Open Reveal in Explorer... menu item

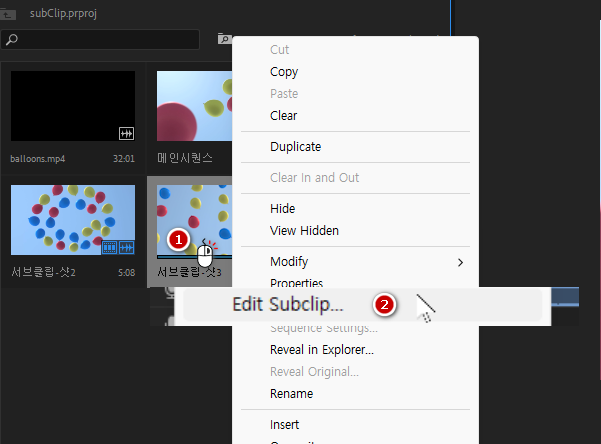coord(321,350)
